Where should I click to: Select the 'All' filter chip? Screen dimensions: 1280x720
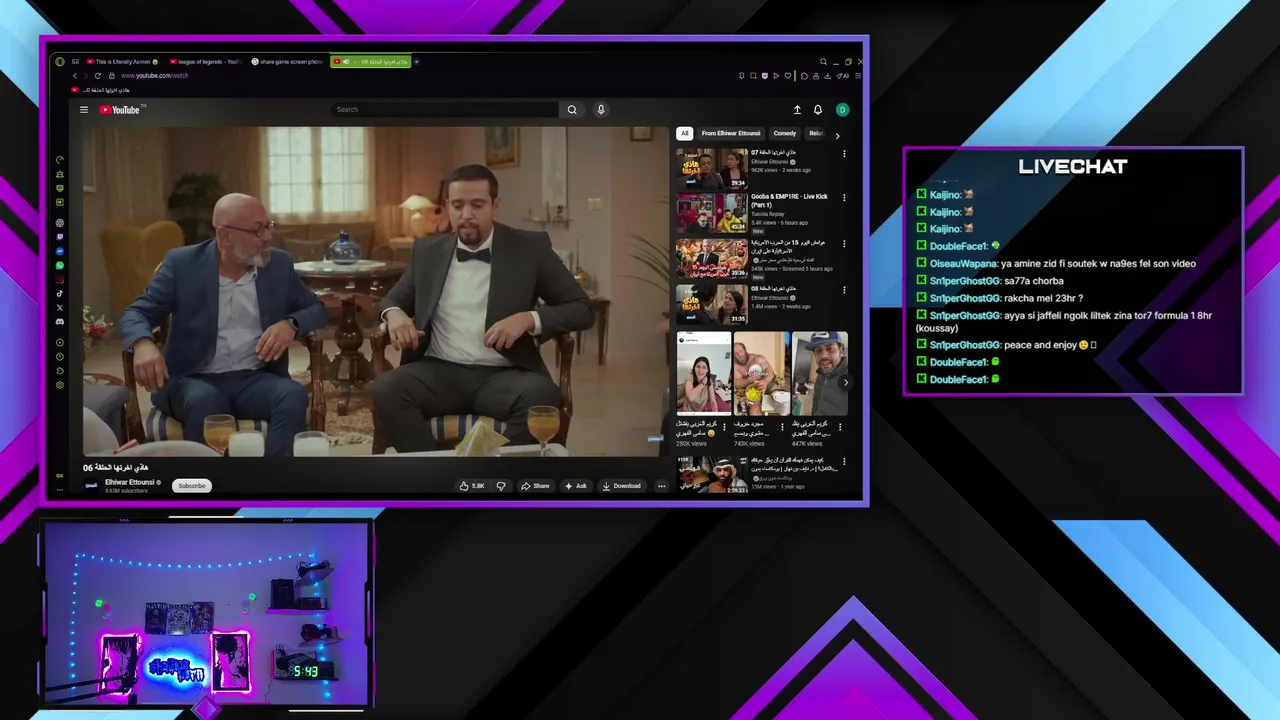click(685, 133)
